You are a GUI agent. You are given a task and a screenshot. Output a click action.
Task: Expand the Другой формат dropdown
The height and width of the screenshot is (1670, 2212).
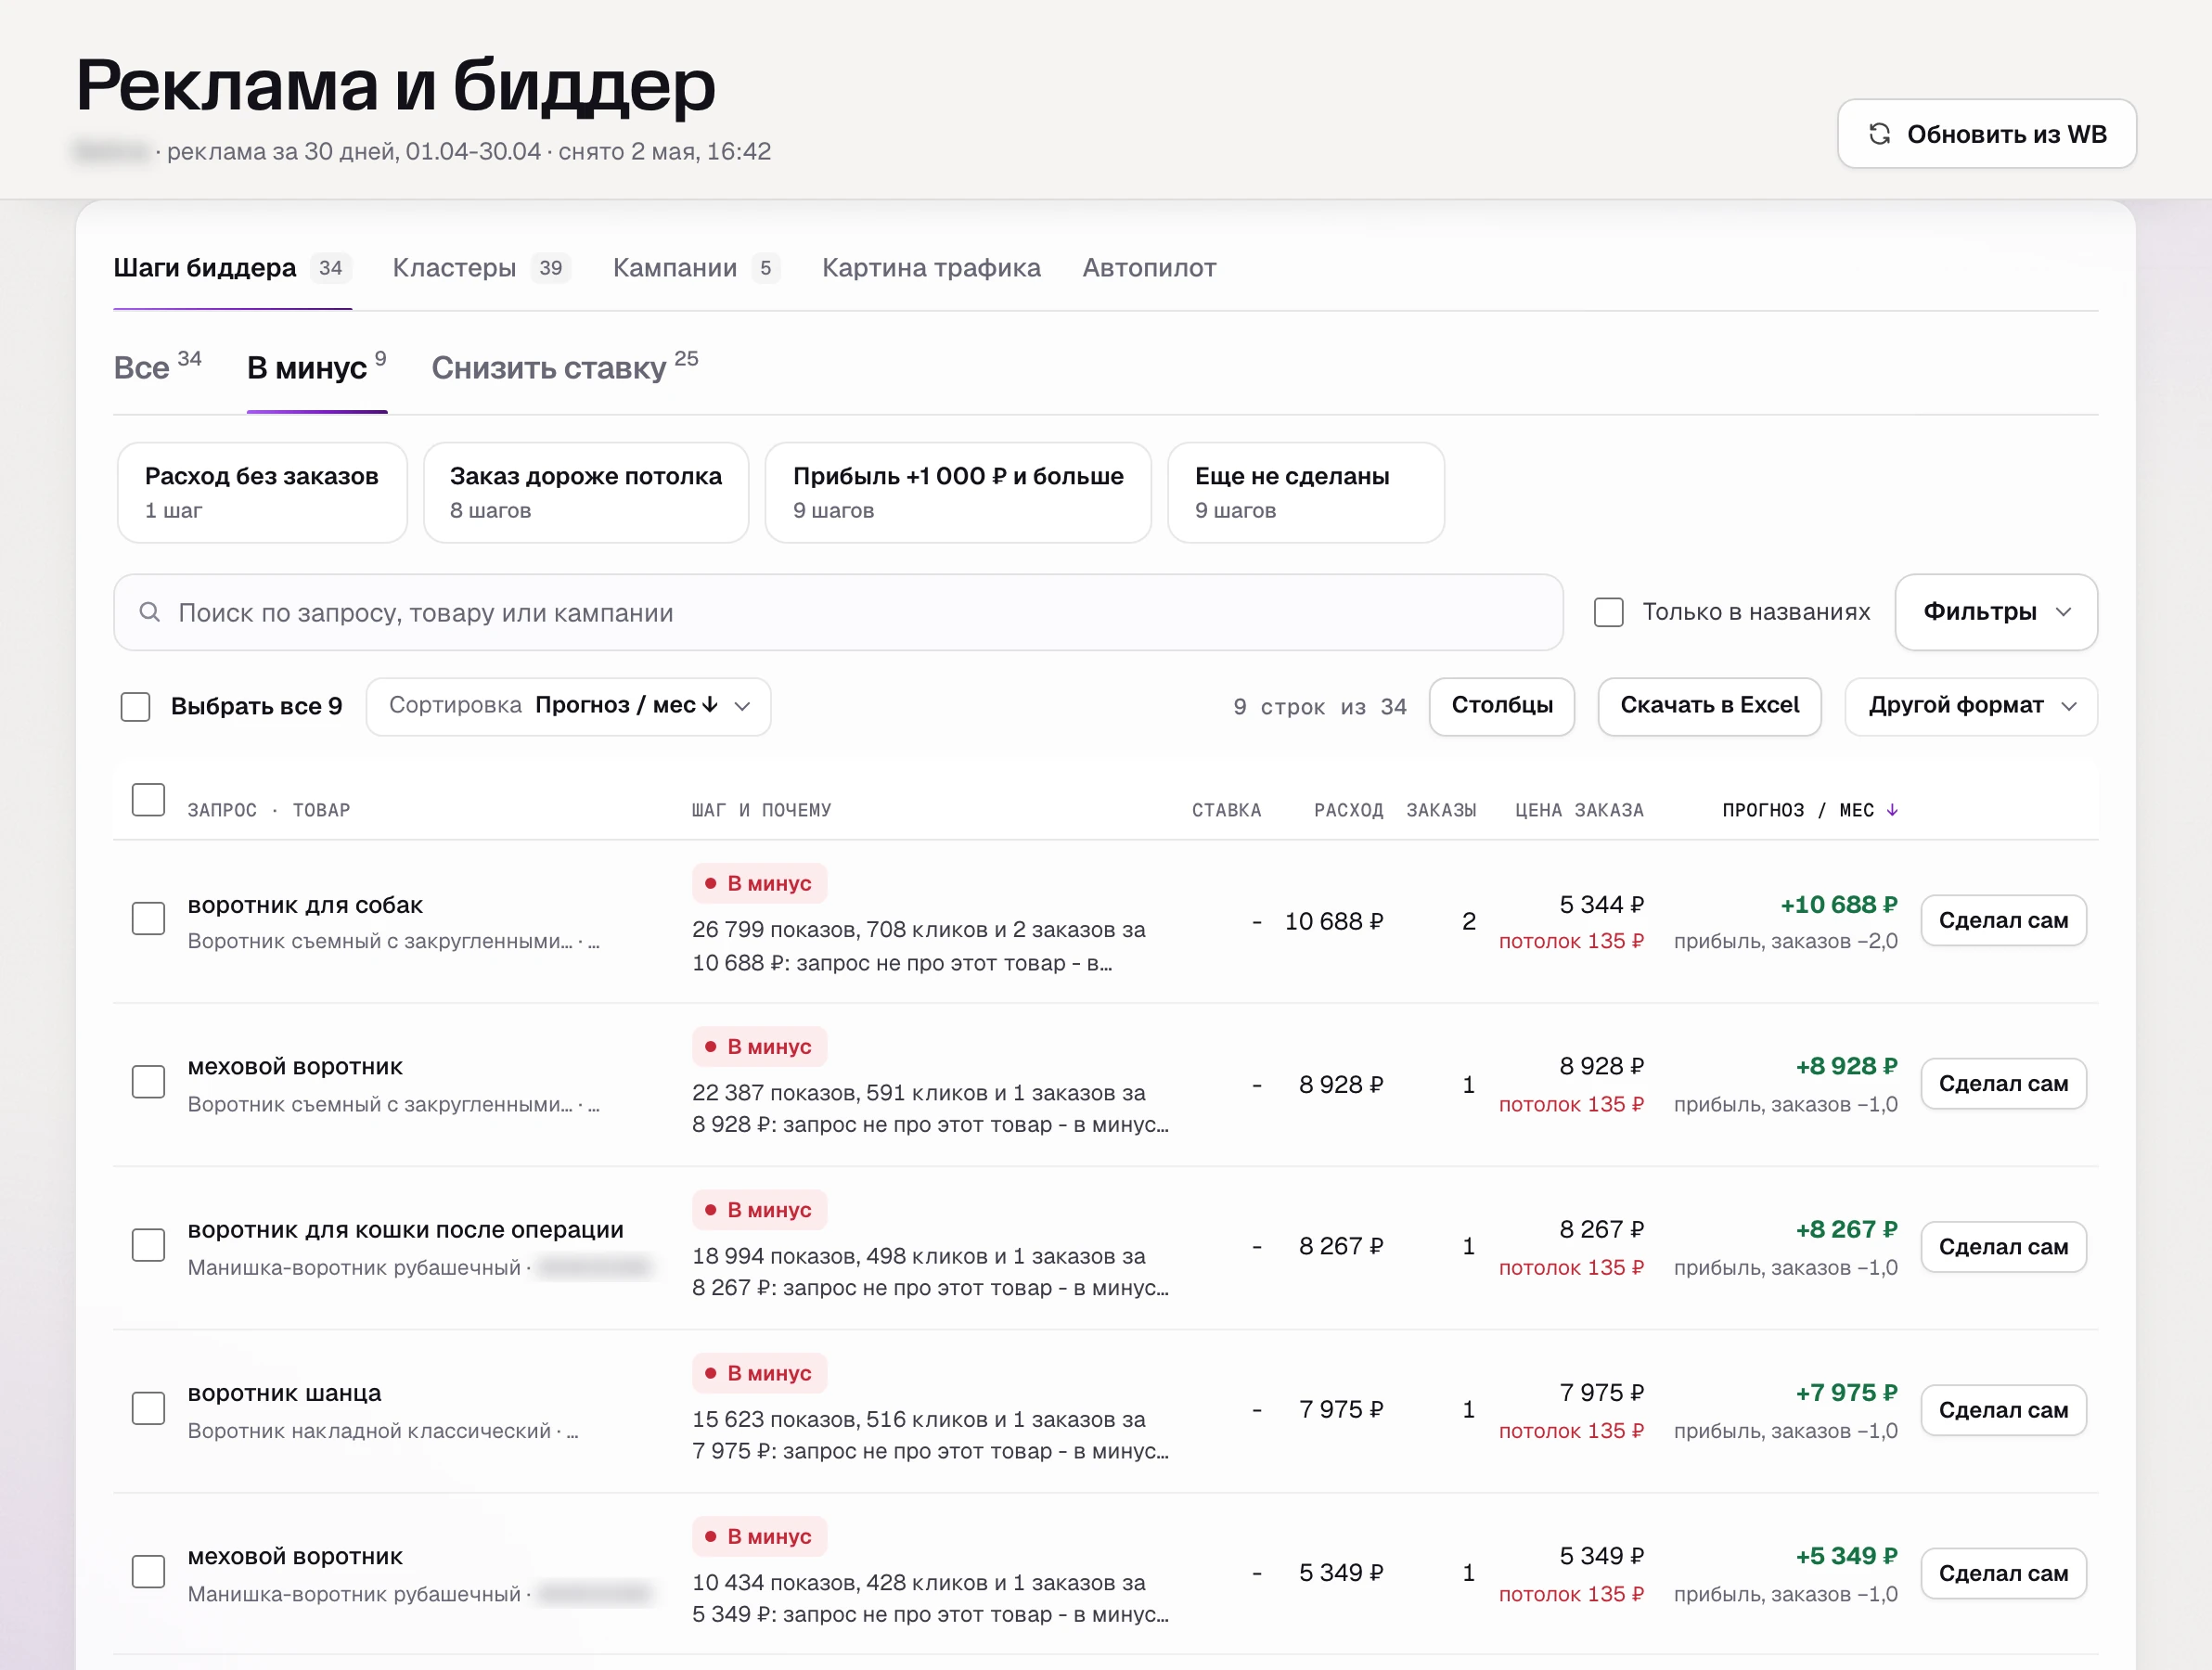click(x=1970, y=706)
